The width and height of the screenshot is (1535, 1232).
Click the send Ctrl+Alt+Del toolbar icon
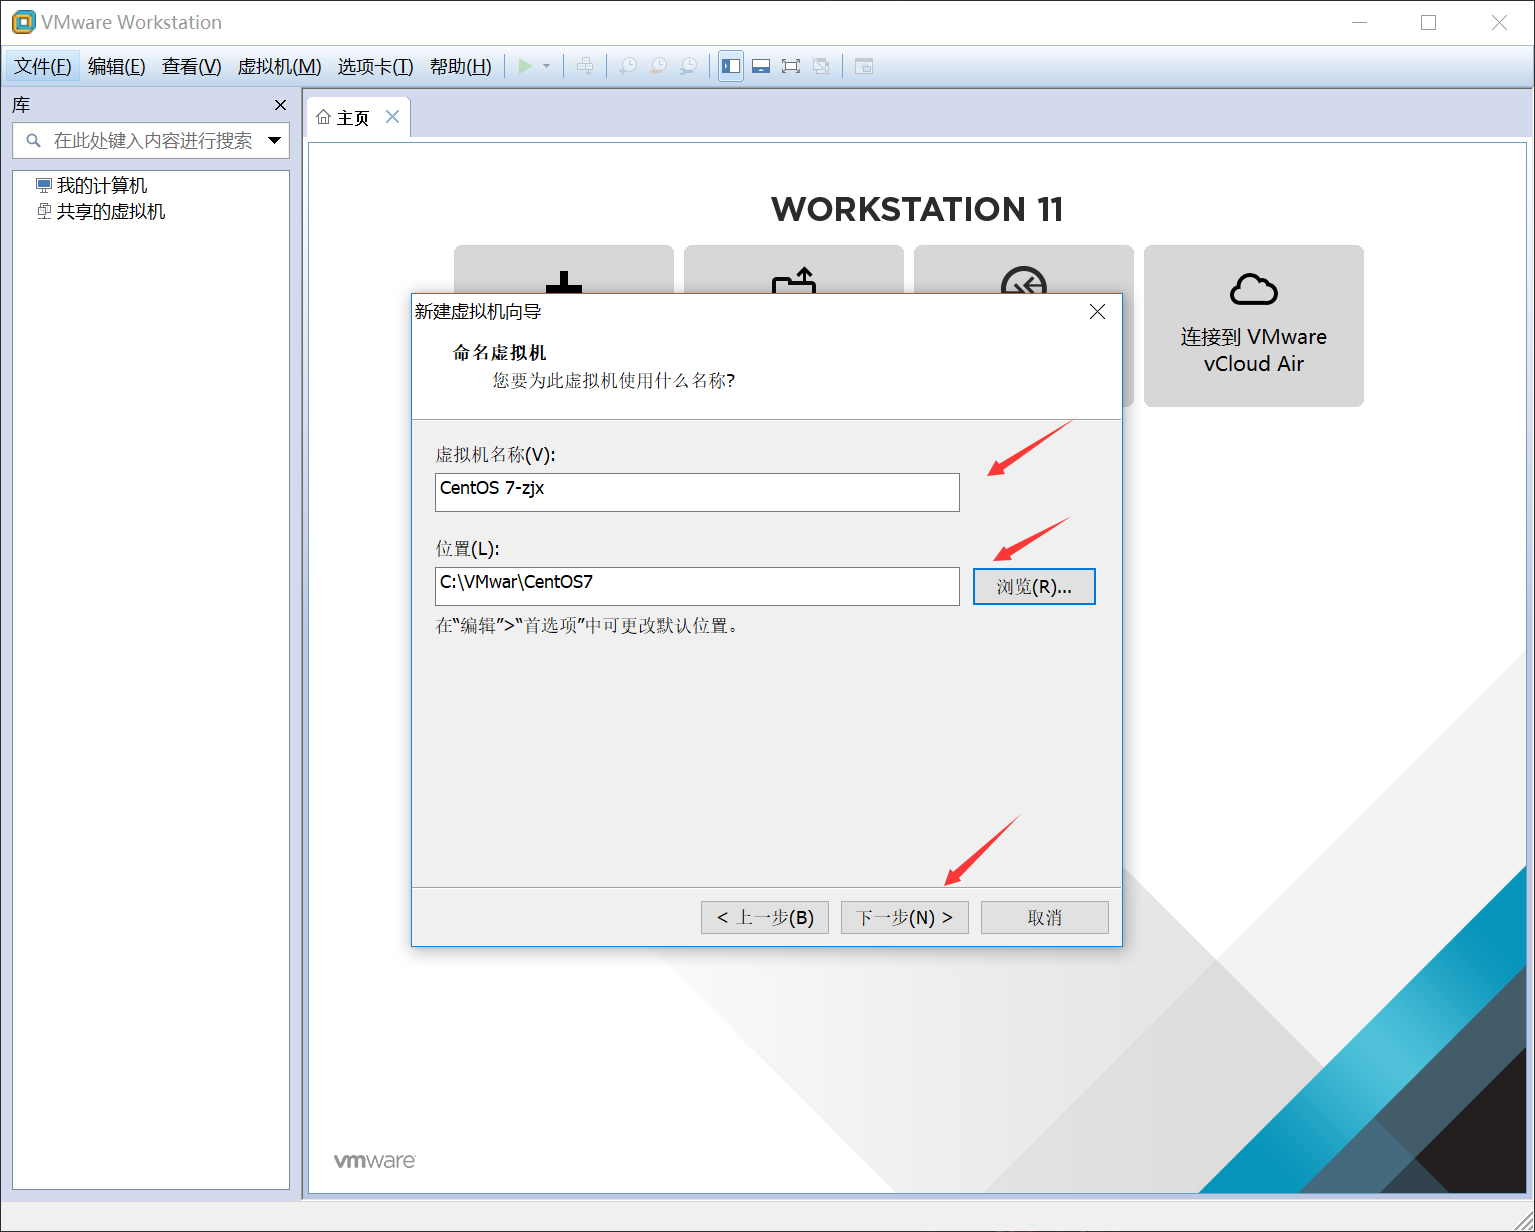click(585, 66)
